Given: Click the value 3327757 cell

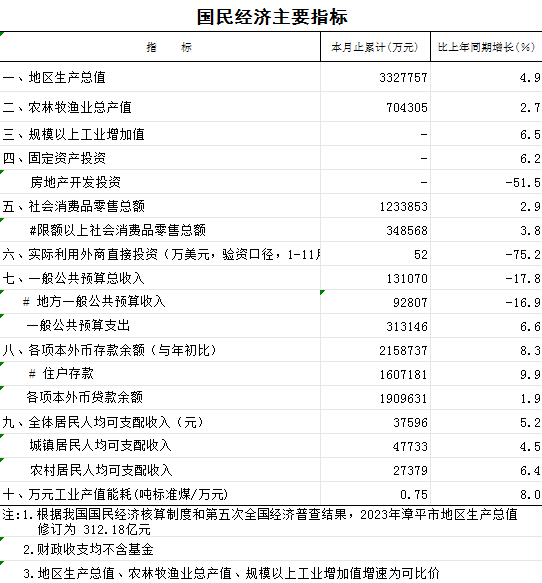Looking at the screenshot, I should coord(375,77).
